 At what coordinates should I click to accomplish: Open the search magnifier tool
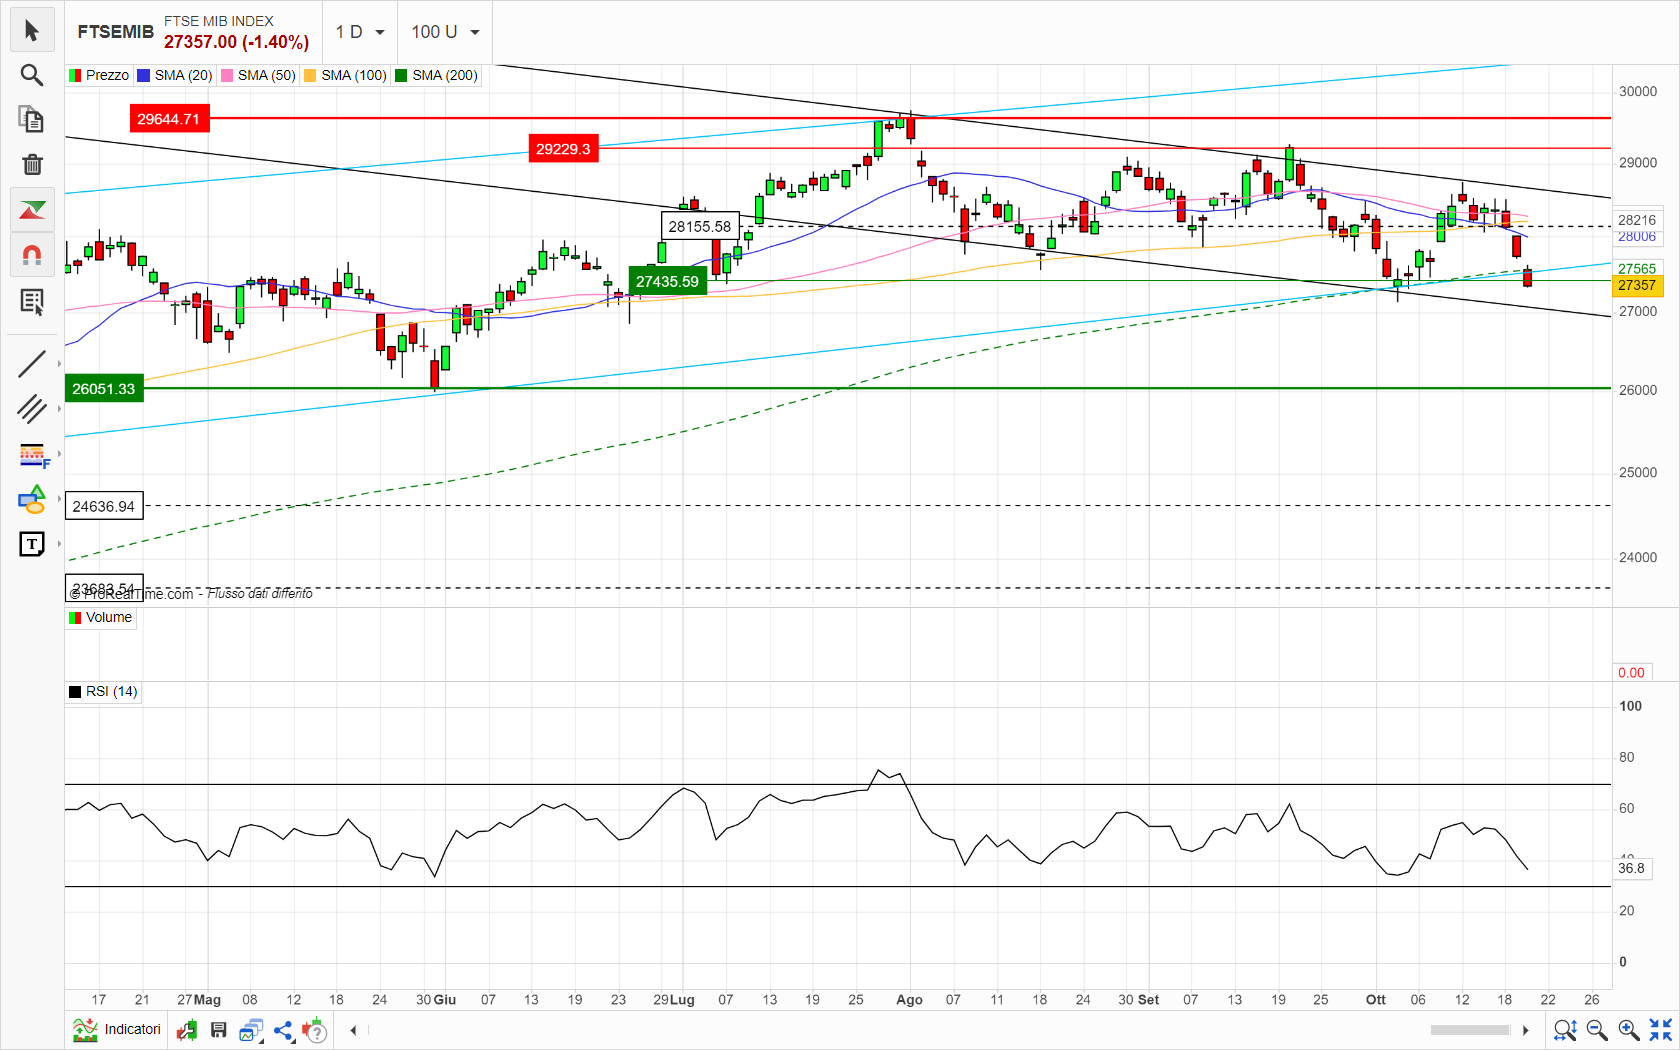(x=32, y=75)
